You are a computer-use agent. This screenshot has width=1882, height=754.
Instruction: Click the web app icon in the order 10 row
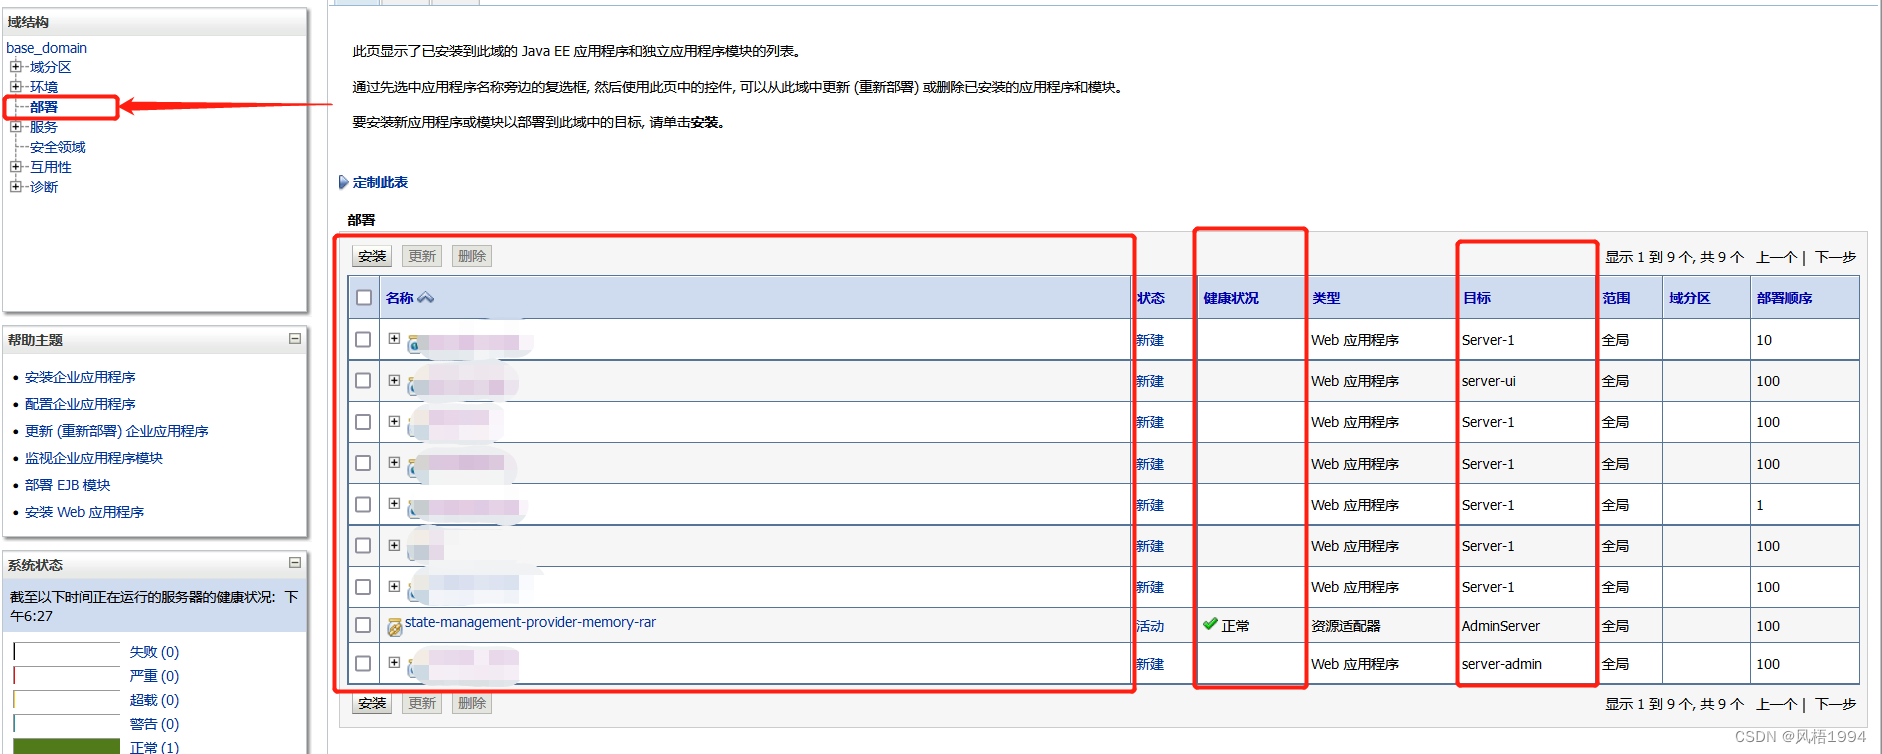[413, 344]
